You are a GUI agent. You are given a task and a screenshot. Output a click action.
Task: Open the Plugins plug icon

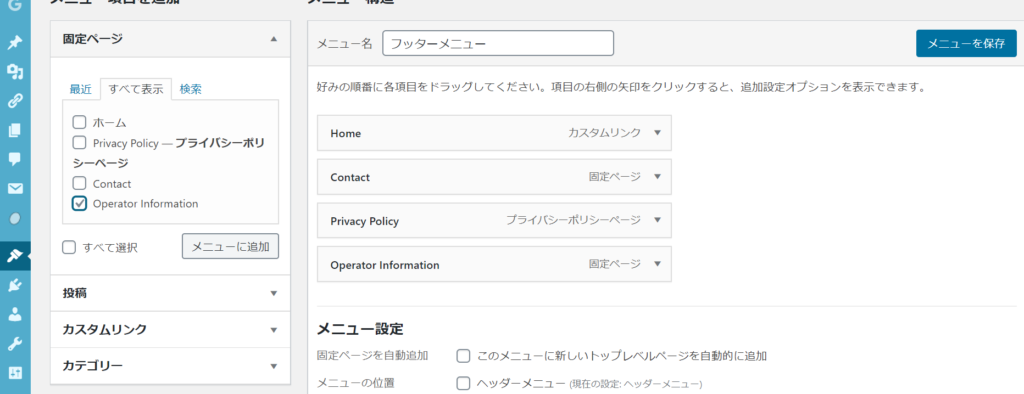coord(14,284)
